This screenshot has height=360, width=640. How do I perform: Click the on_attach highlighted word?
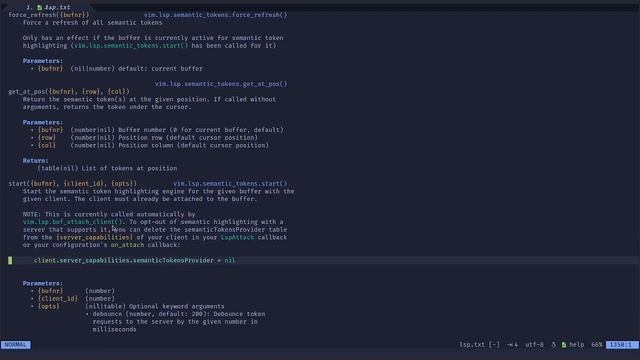[127, 245]
